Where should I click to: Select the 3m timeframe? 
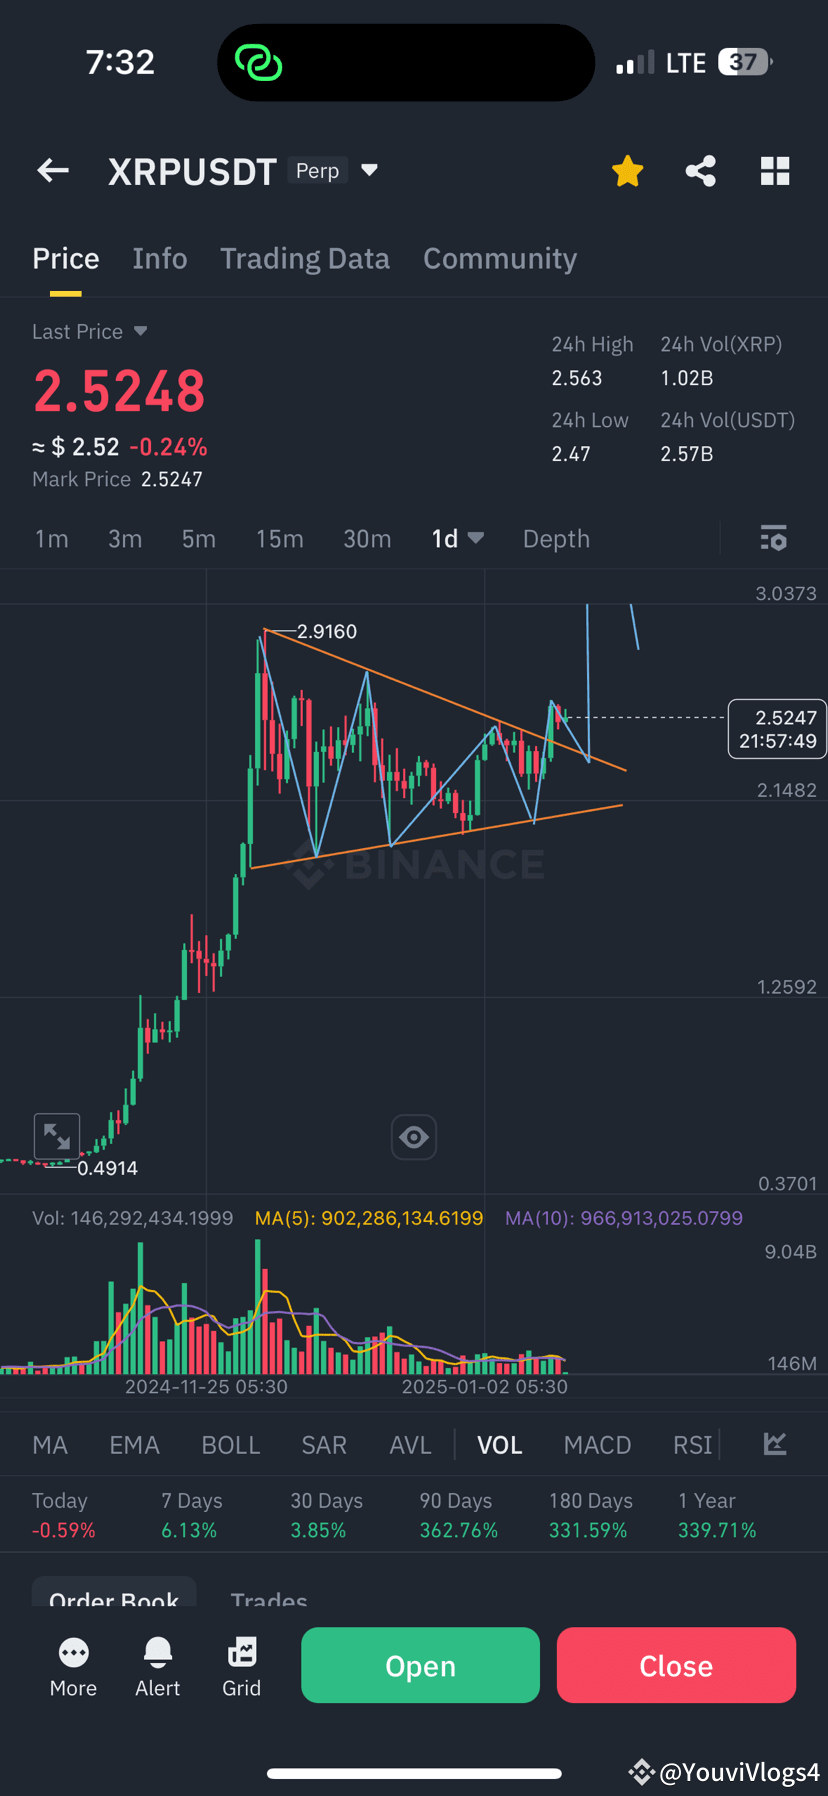(125, 539)
